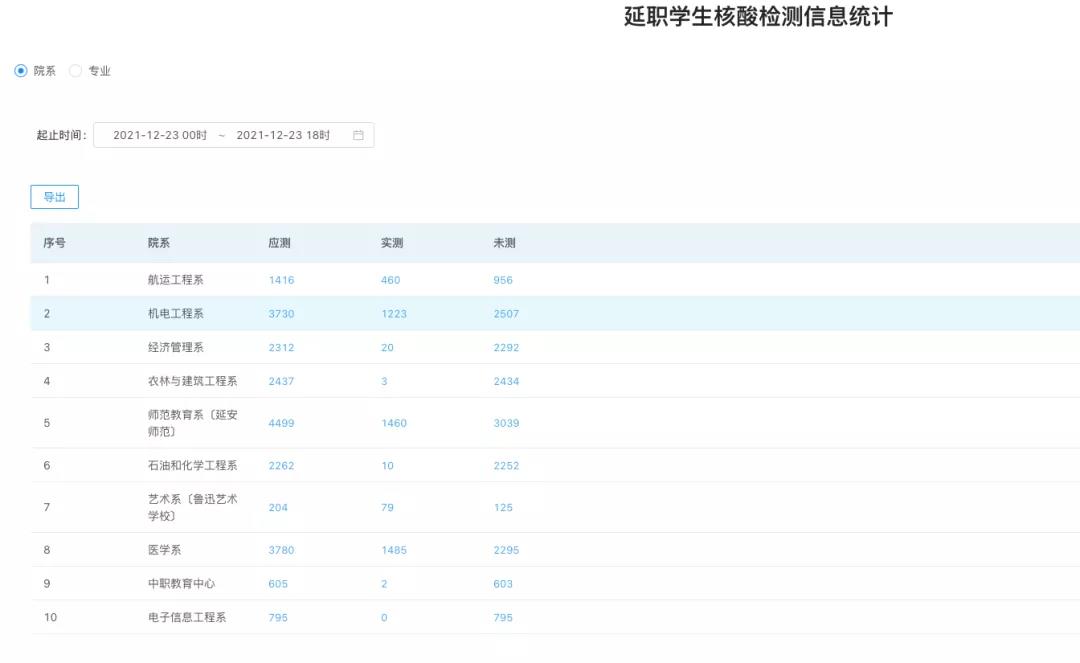
Task: Click department name 师范教育系（延安师范）
Action: (x=192, y=423)
